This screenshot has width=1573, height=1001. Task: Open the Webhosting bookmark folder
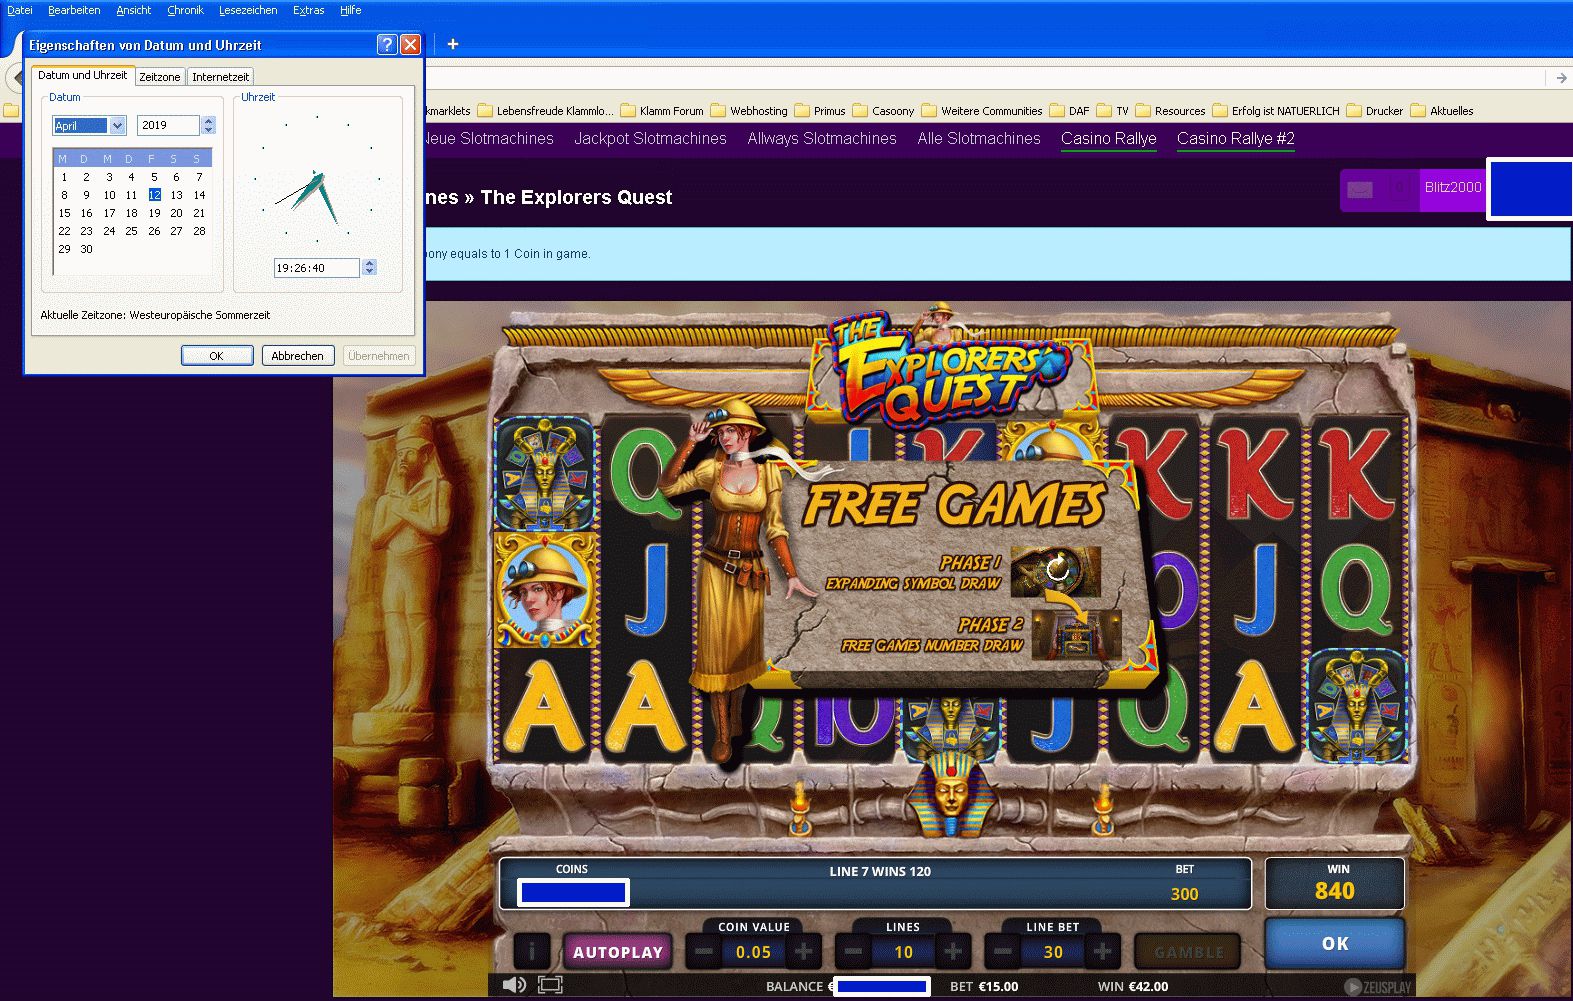(749, 111)
